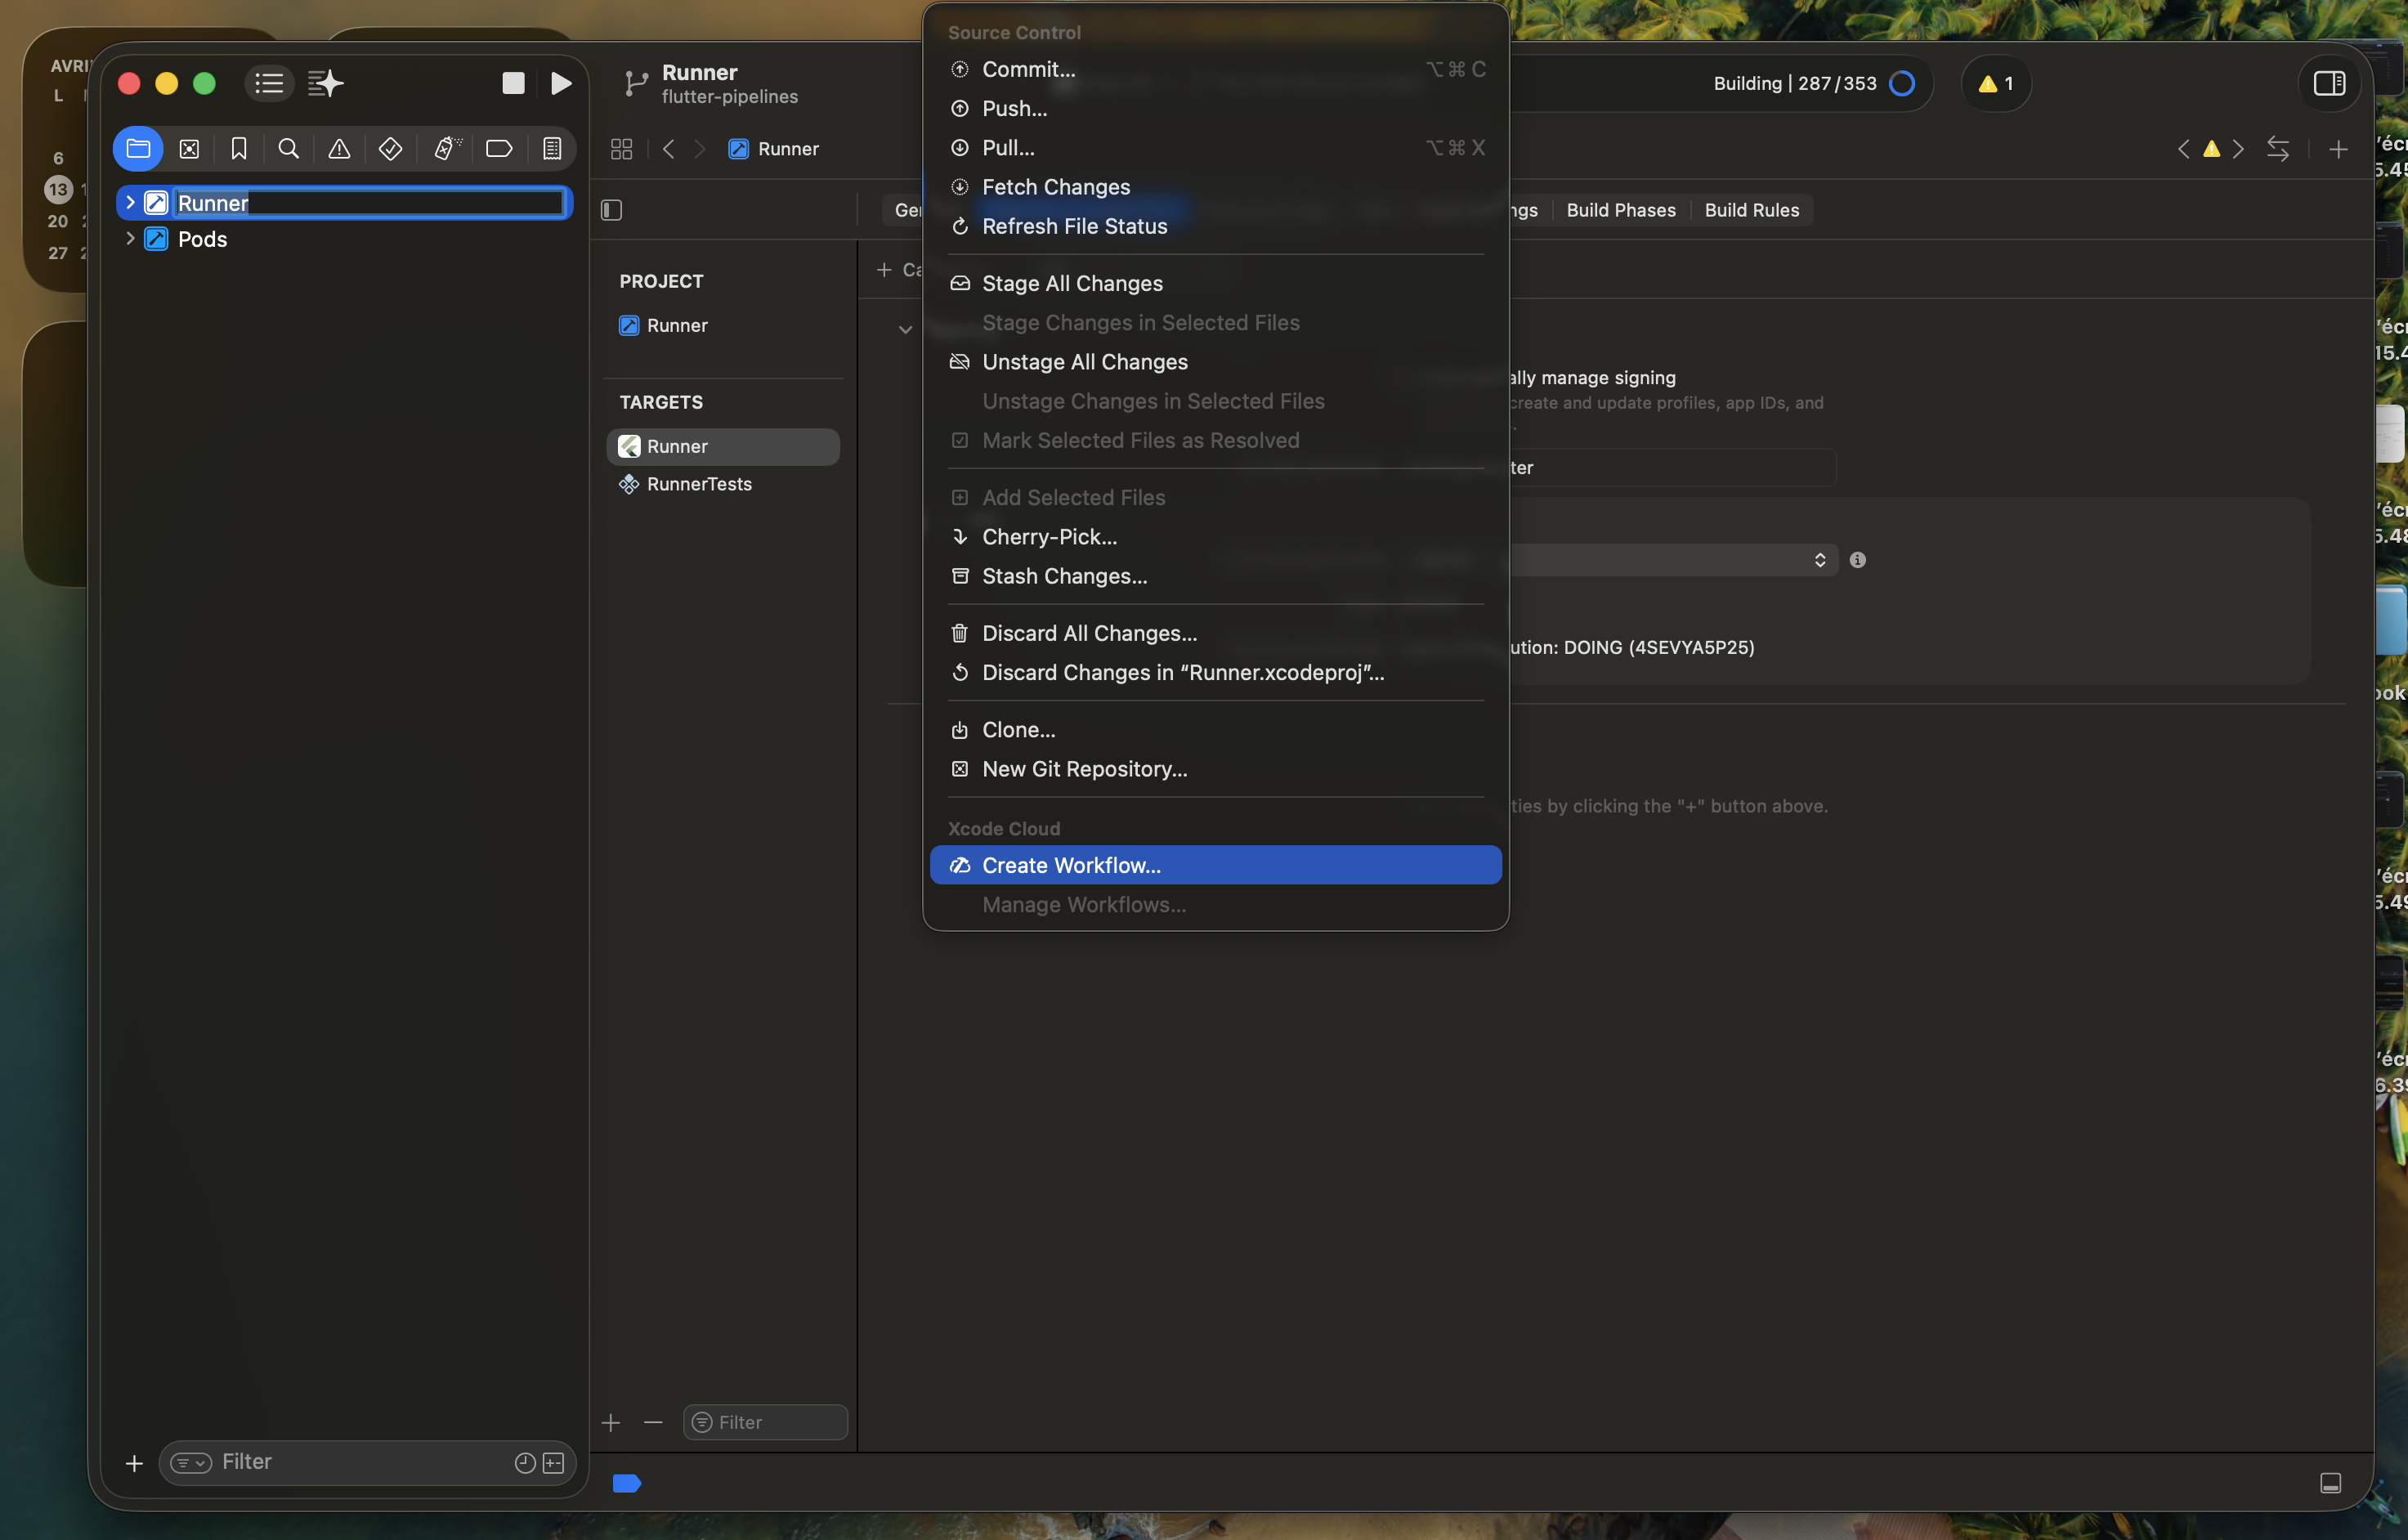Screen dimensions: 2408x1540
Task: Select Unstage All Changes
Action: tap(1216, 362)
